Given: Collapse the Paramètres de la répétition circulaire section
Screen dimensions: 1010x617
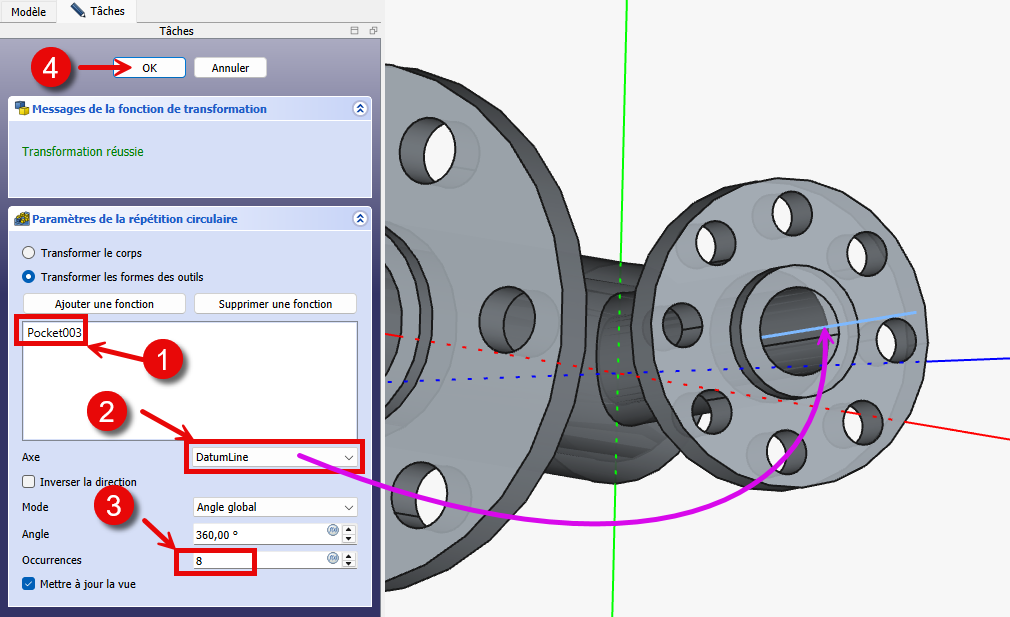Looking at the screenshot, I should pyautogui.click(x=360, y=218).
